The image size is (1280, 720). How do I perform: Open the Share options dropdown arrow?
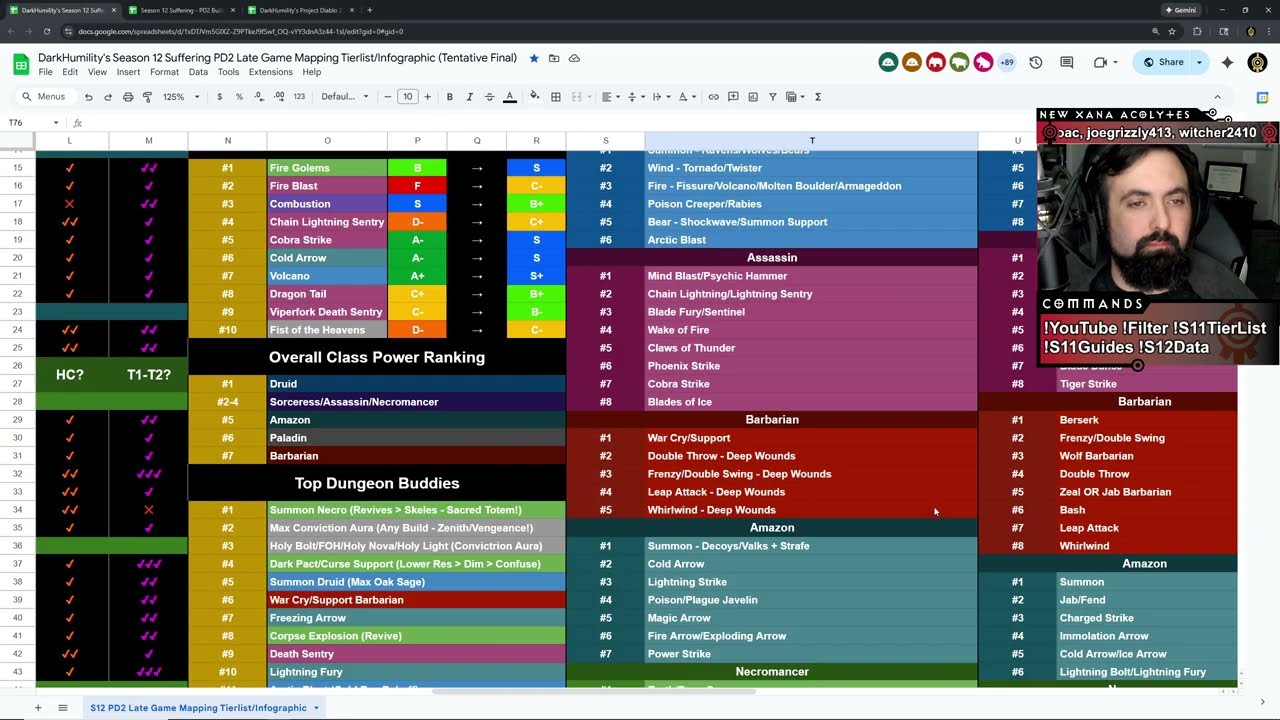(1199, 62)
